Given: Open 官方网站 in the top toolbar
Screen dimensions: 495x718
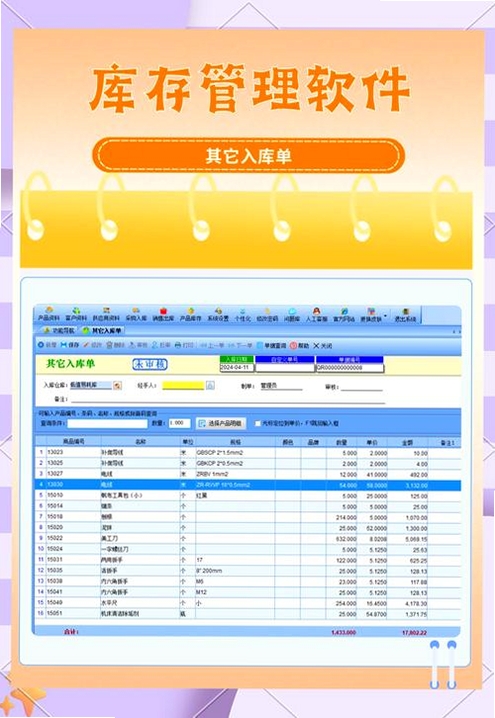Looking at the screenshot, I should pyautogui.click(x=344, y=314).
